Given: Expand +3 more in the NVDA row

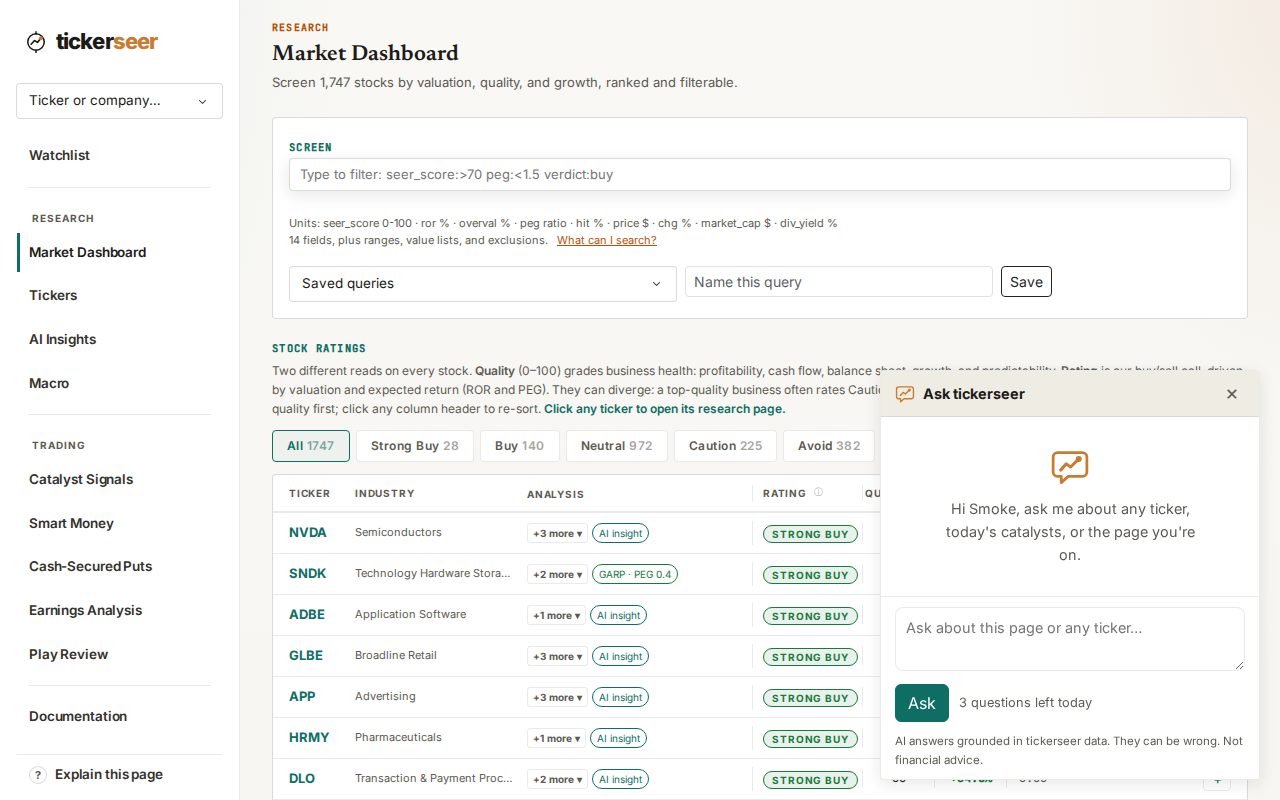Looking at the screenshot, I should click(x=557, y=533).
